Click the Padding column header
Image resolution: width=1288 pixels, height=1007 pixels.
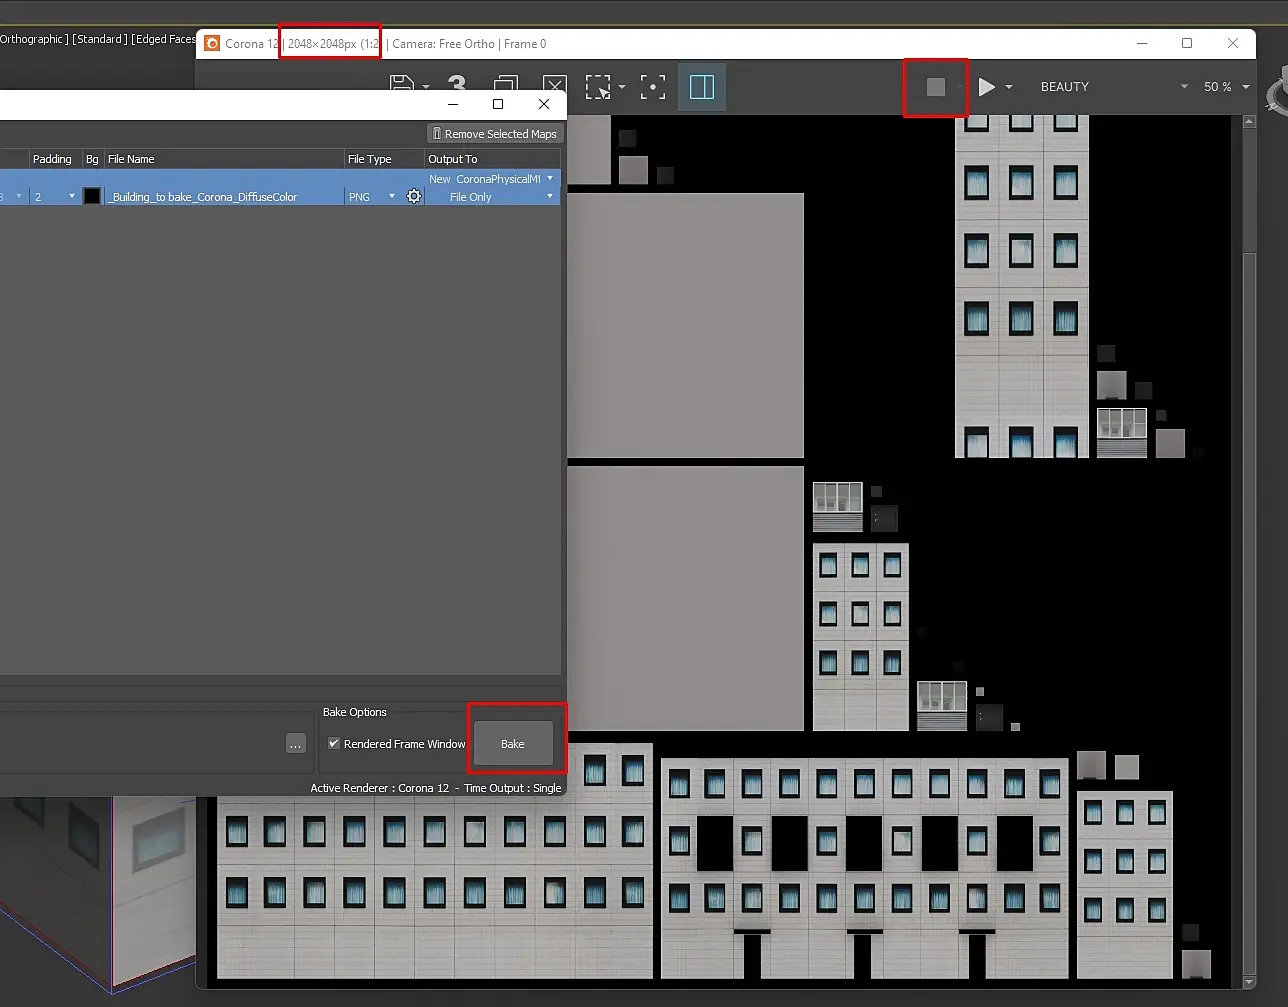click(52, 159)
